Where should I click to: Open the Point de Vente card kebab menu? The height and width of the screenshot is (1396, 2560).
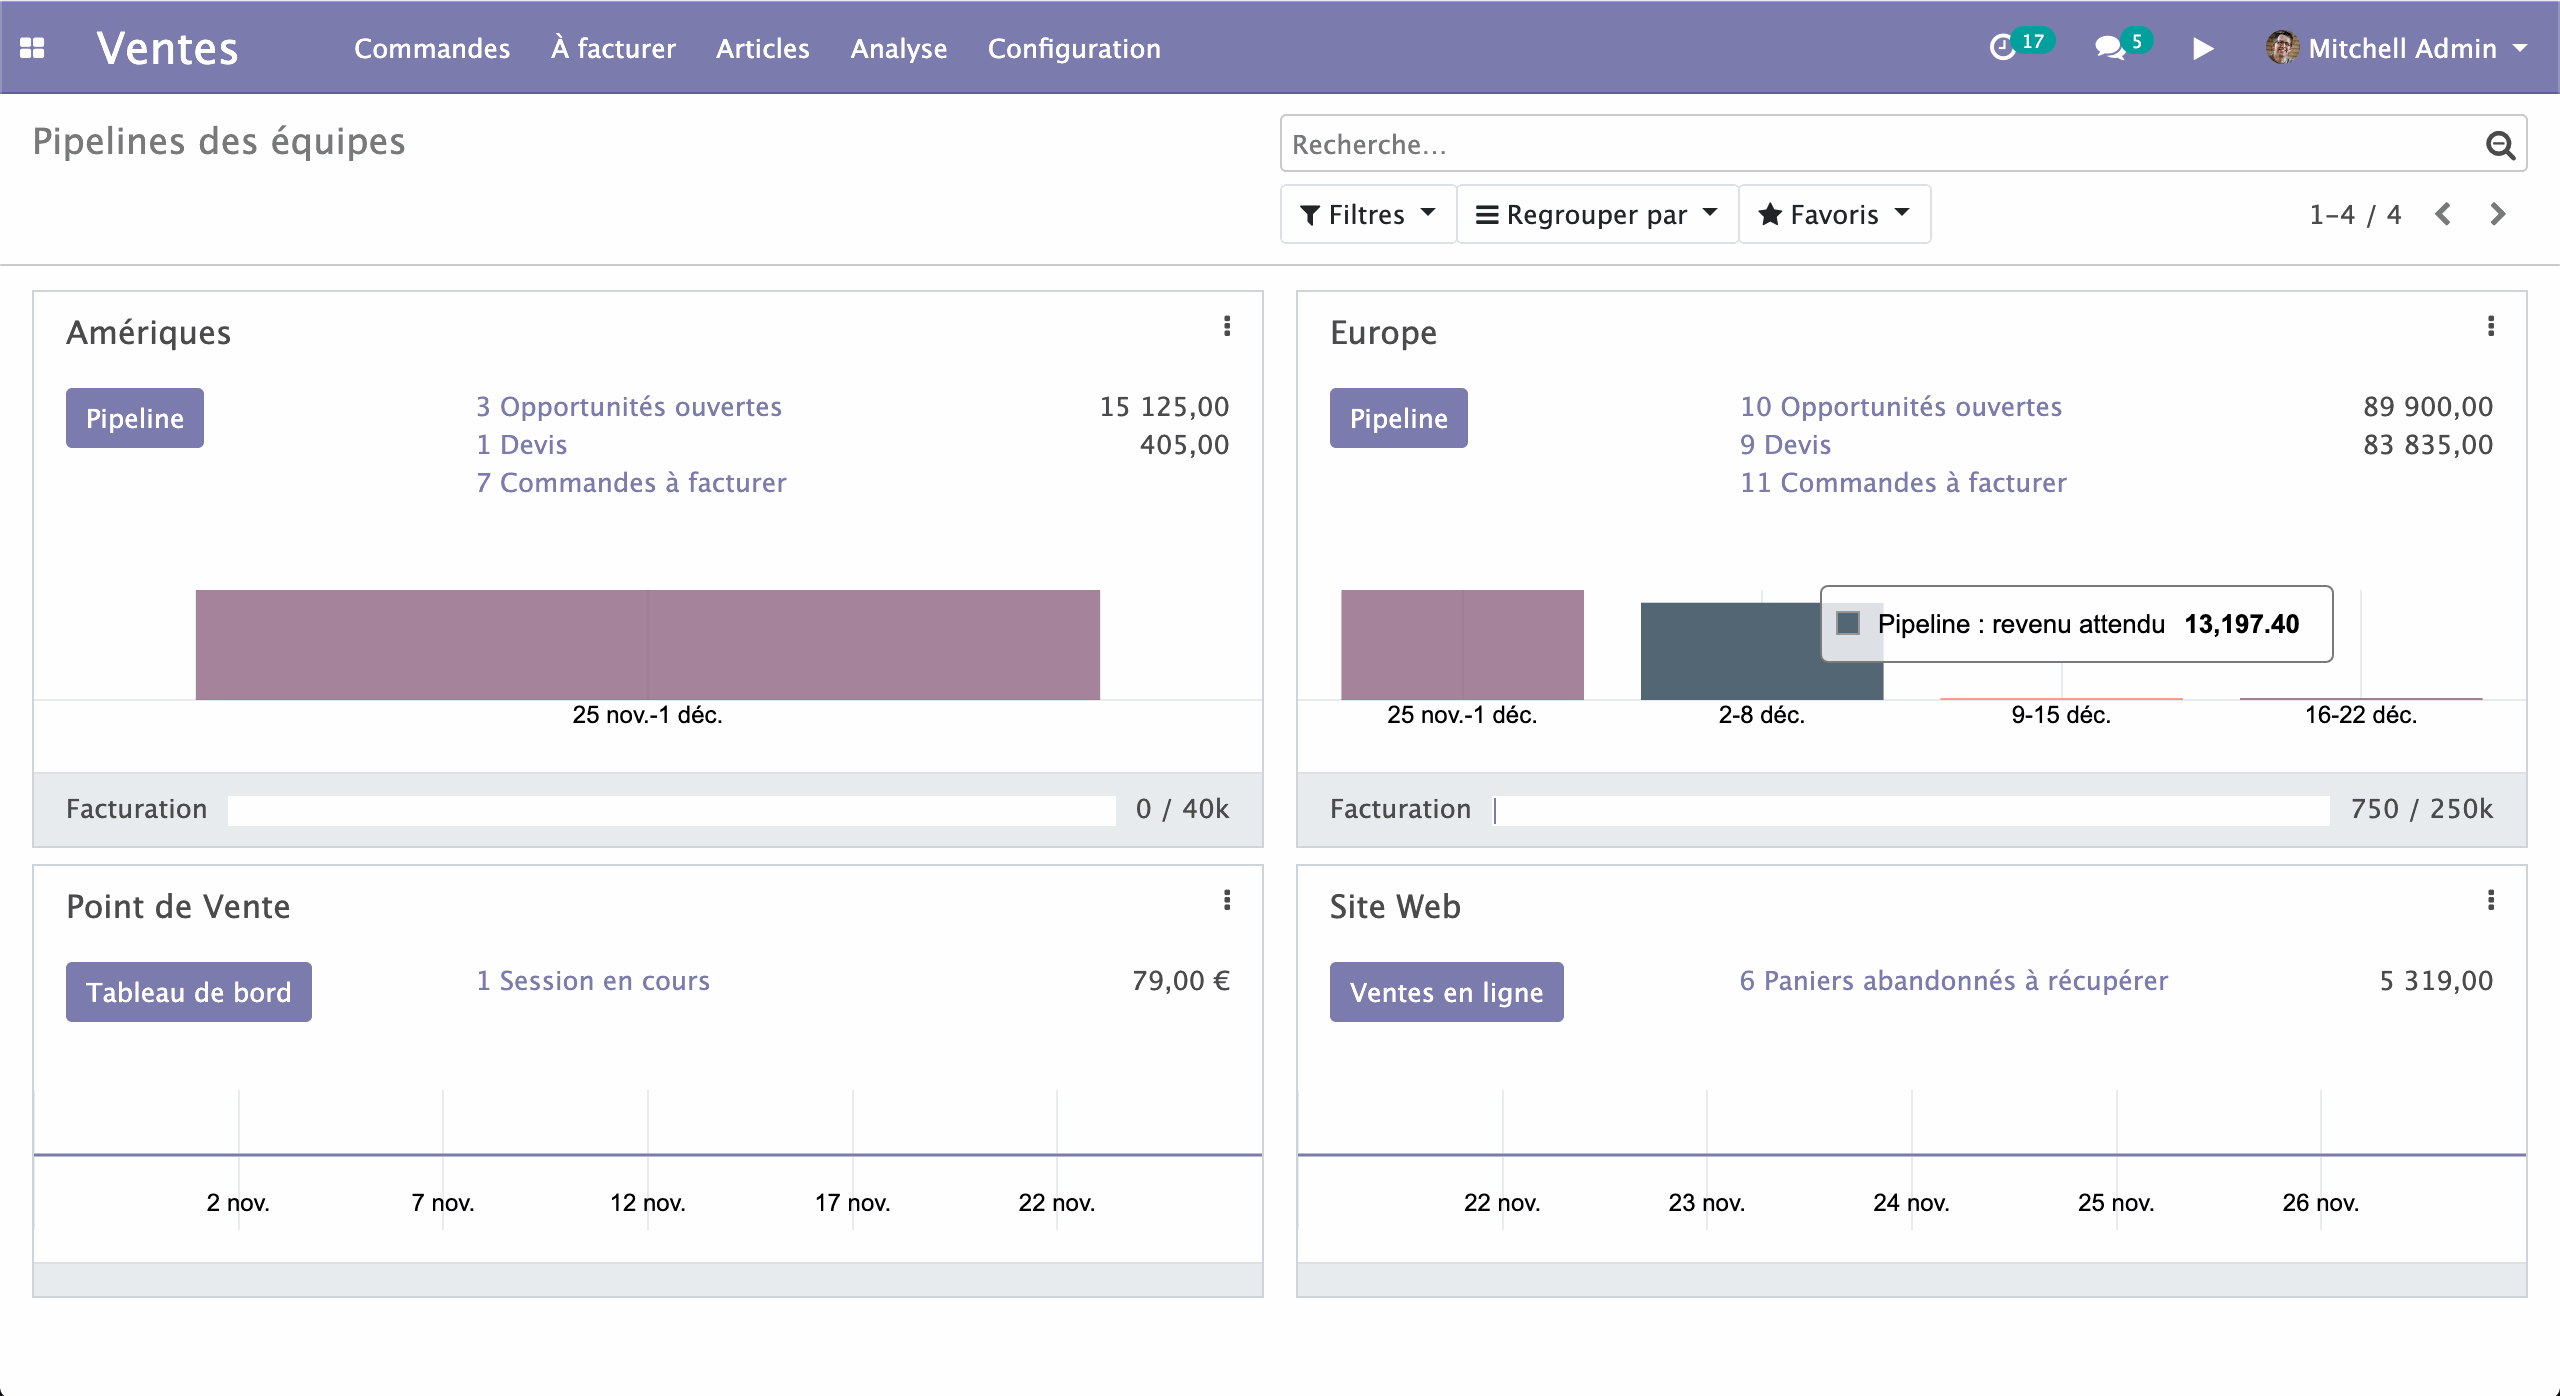tap(1227, 900)
